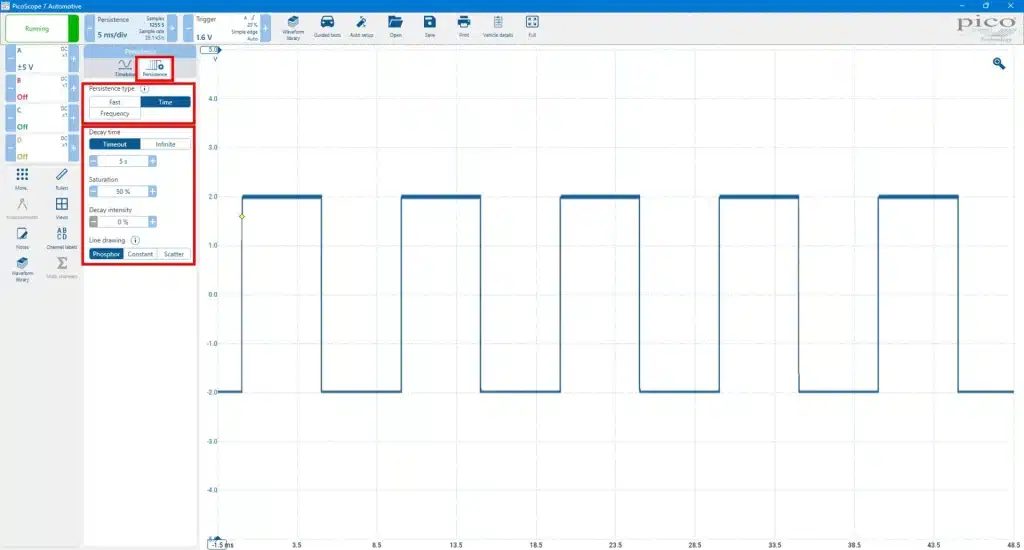The image size is (1024, 550).
Task: Open the Measurements tool
Action: (x=22, y=208)
